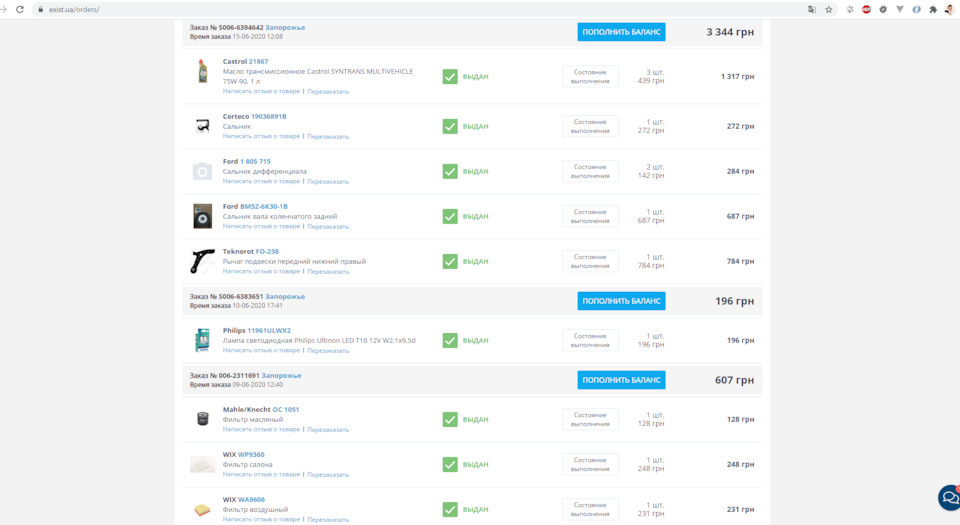Open Состояние выполнения for Philips 11961ULWX2
This screenshot has height=525, width=960.
590,340
